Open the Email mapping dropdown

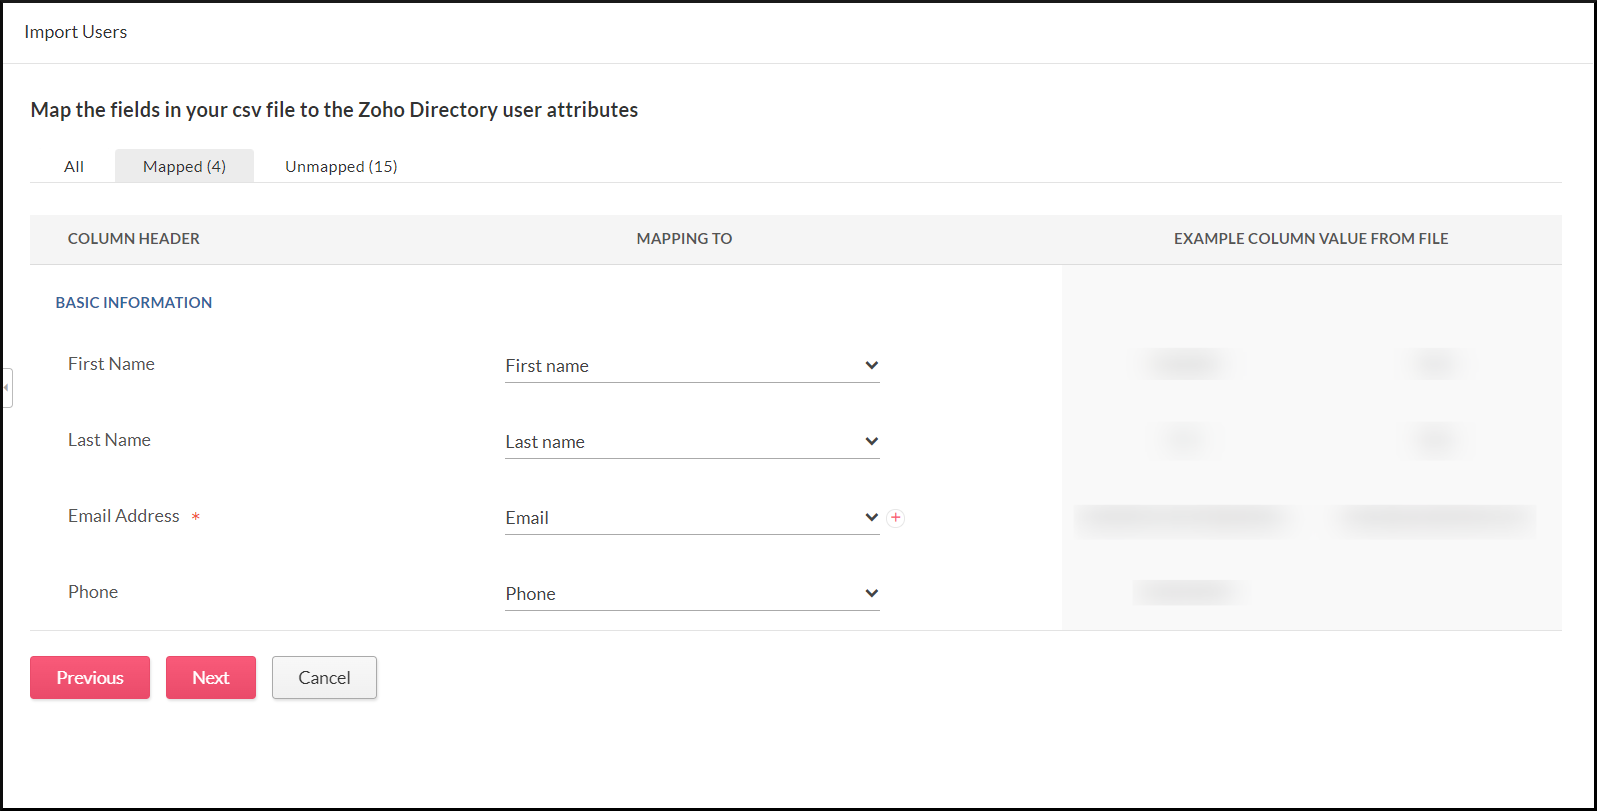pos(692,518)
